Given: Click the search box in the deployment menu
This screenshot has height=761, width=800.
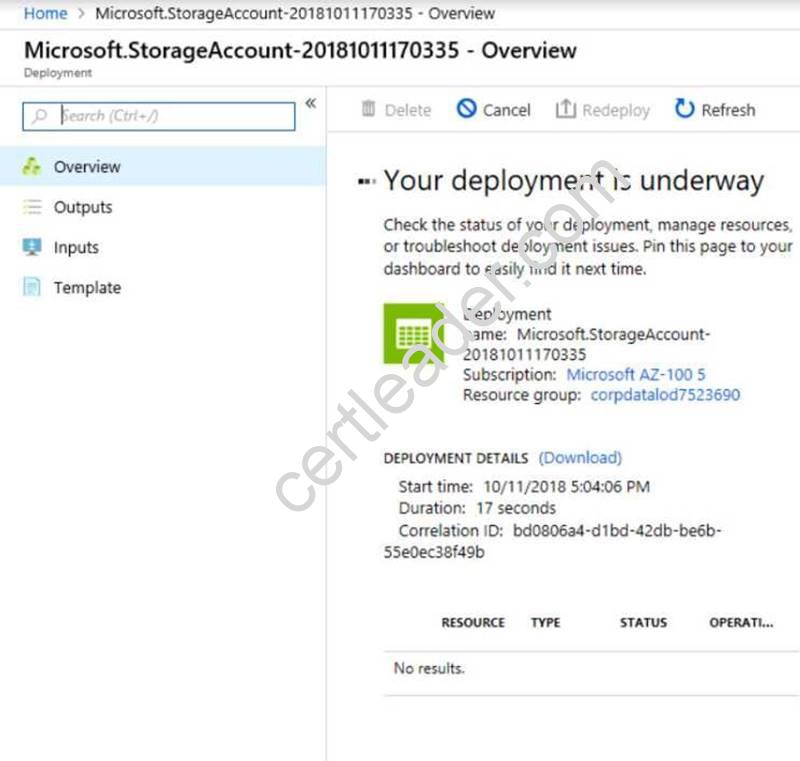Looking at the screenshot, I should tap(159, 116).
